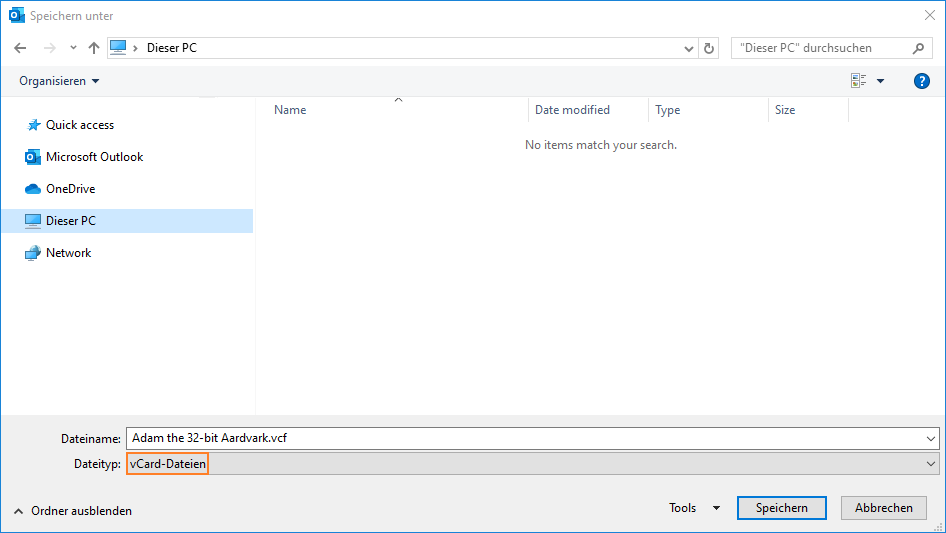
Task: Click the forward navigation arrow
Action: tap(49, 48)
